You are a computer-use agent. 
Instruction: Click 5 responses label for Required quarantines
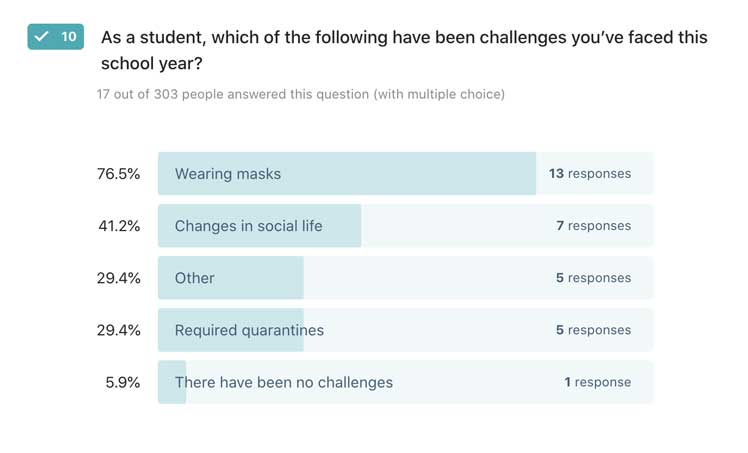[594, 330]
